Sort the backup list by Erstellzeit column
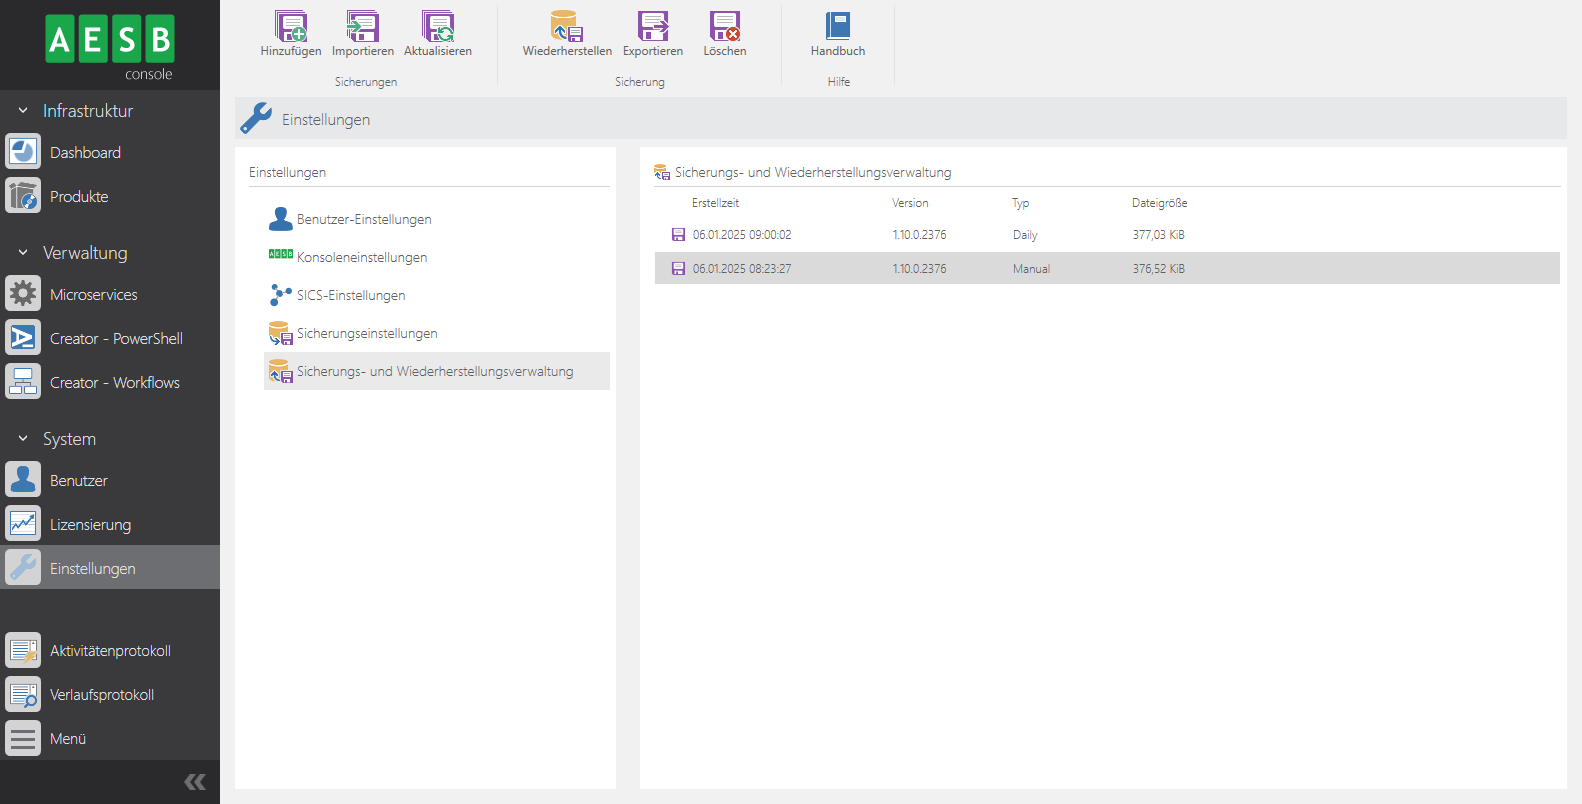This screenshot has width=1582, height=804. point(715,203)
